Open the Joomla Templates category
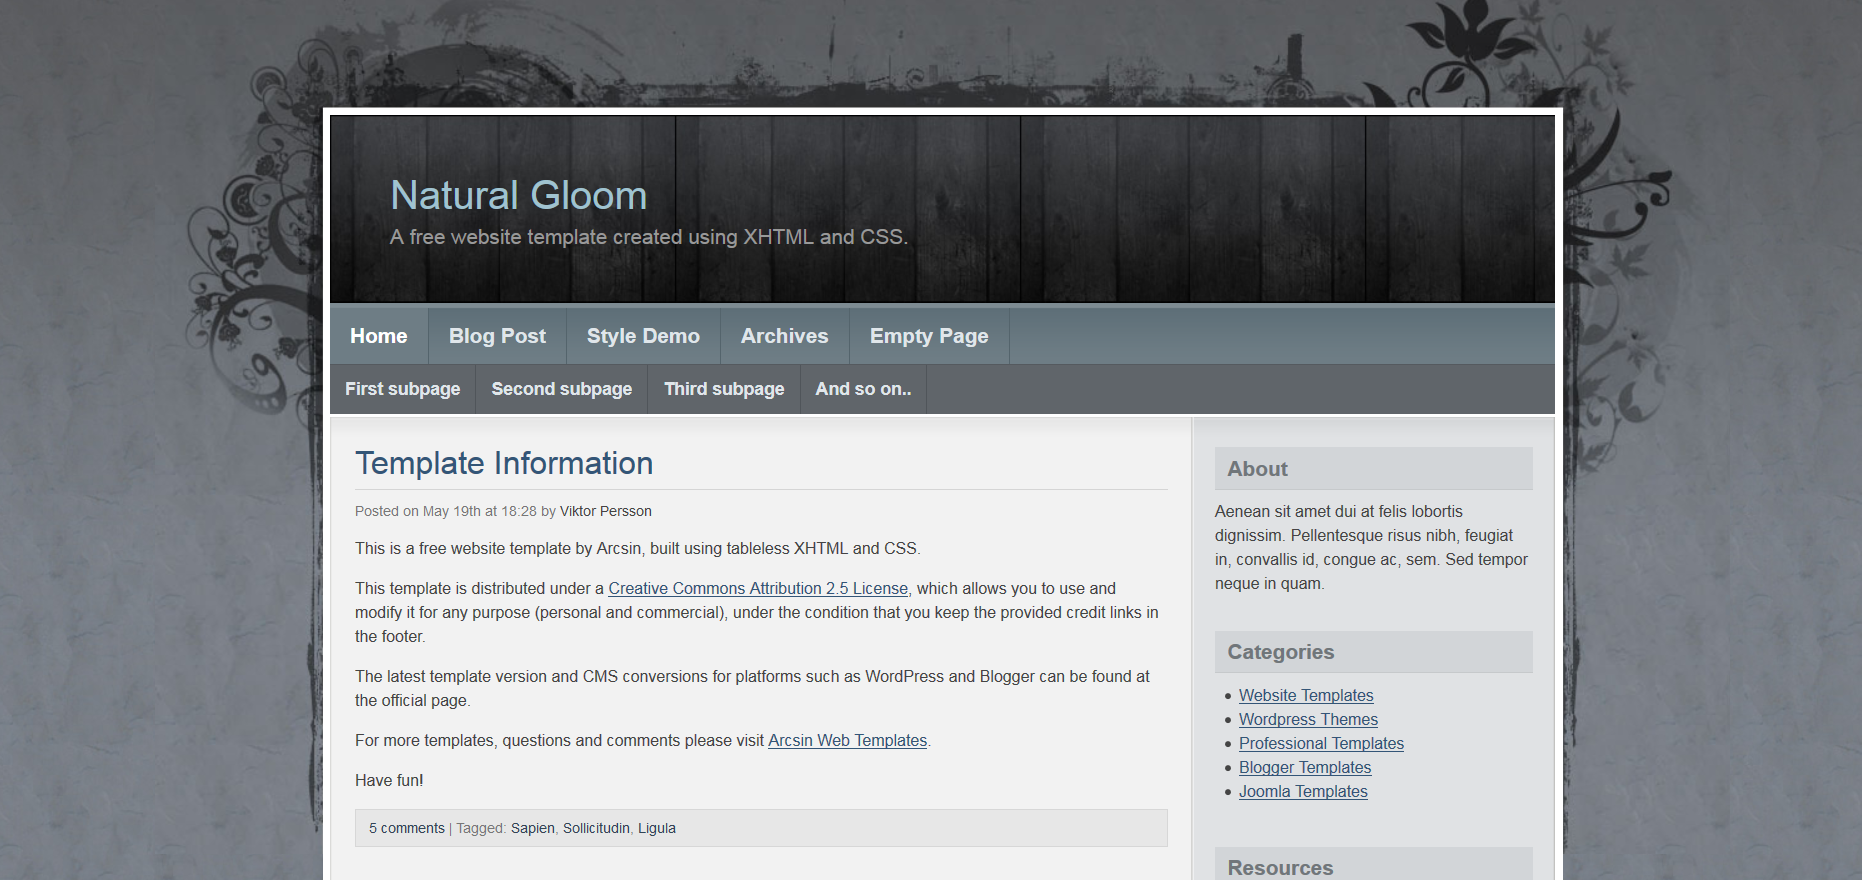 1303,792
